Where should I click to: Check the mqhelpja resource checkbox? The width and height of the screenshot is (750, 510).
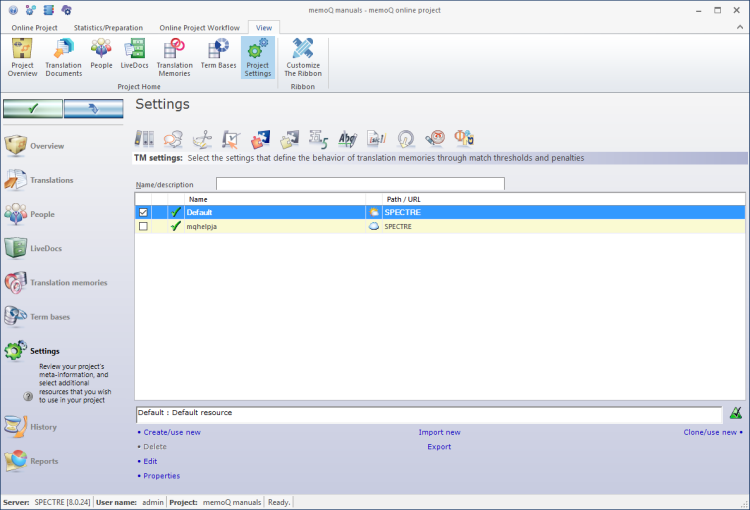[144, 227]
